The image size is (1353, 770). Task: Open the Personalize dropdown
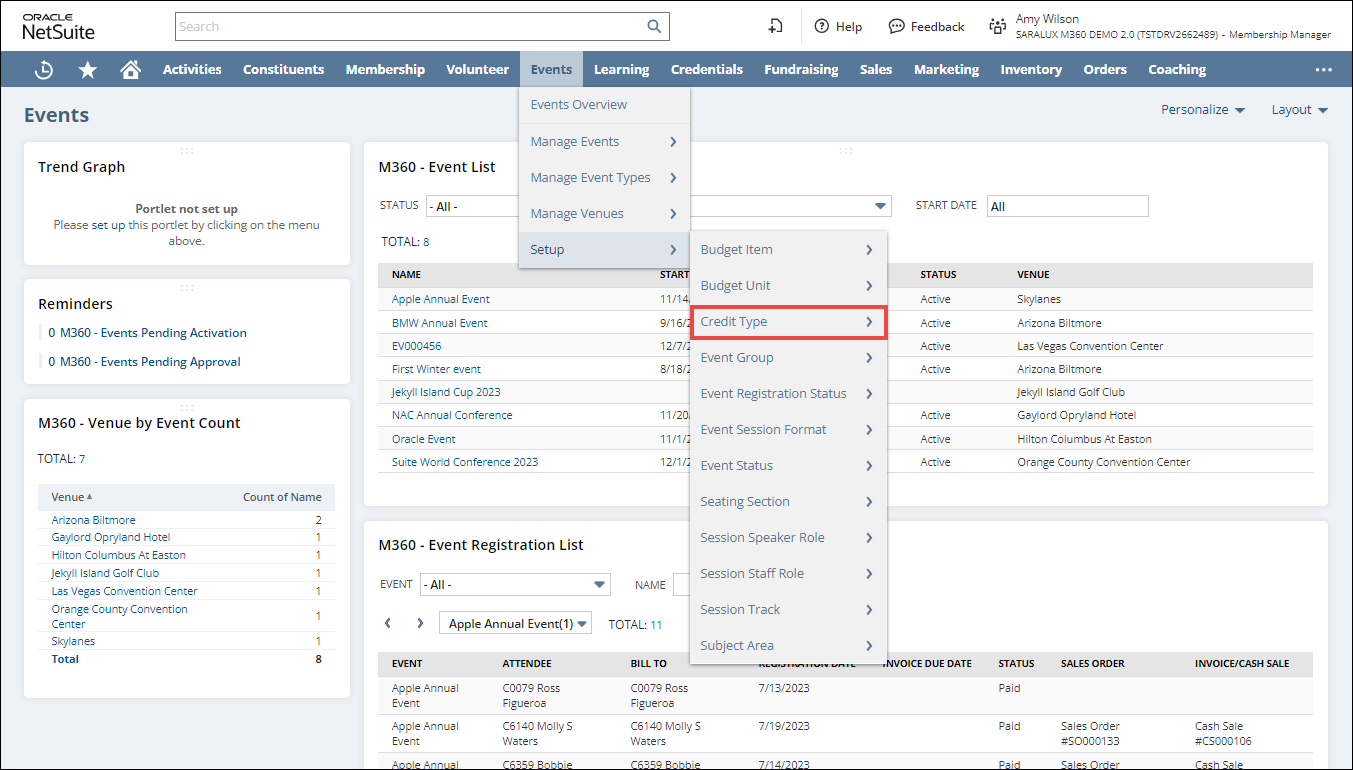tap(1202, 110)
